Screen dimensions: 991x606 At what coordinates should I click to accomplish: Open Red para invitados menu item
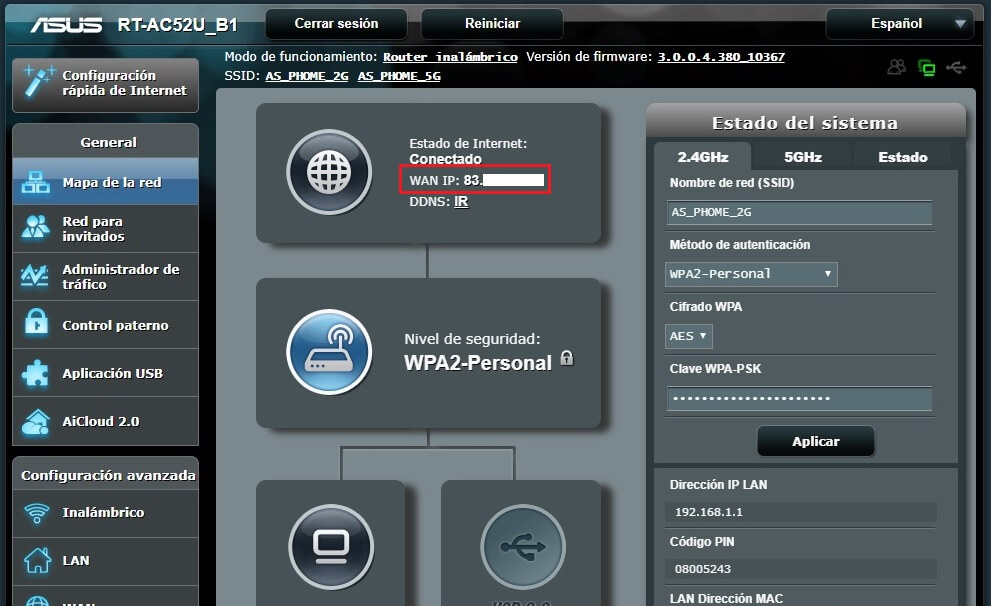pyautogui.click(x=106, y=229)
